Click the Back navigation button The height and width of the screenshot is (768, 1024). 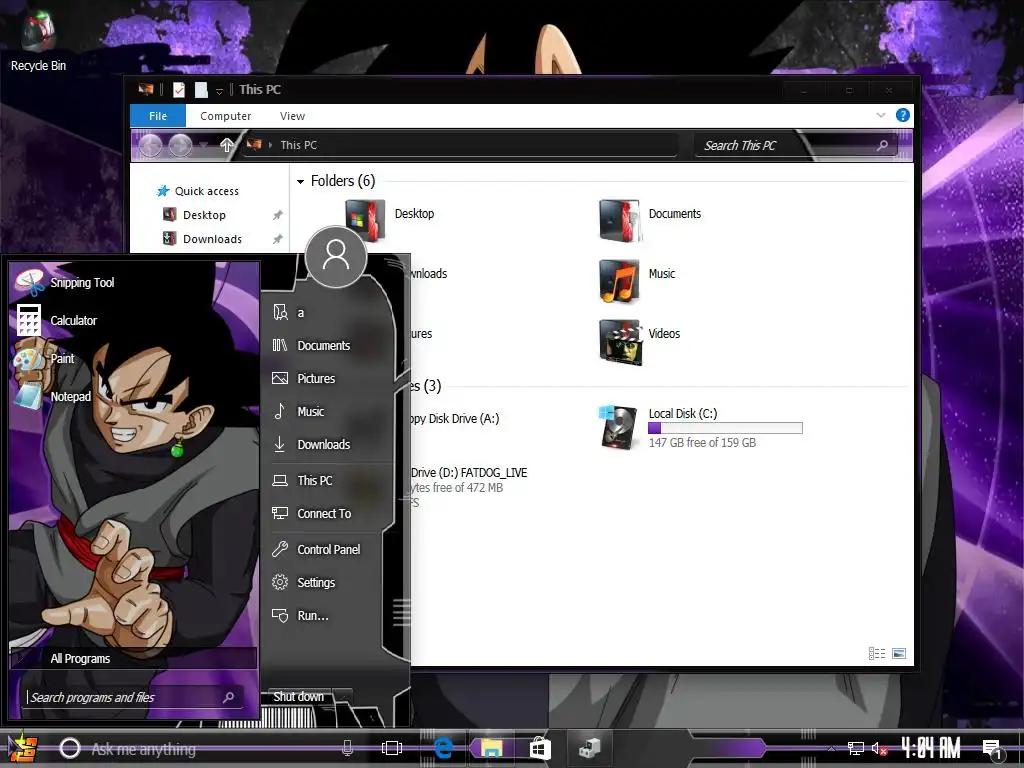[x=150, y=145]
